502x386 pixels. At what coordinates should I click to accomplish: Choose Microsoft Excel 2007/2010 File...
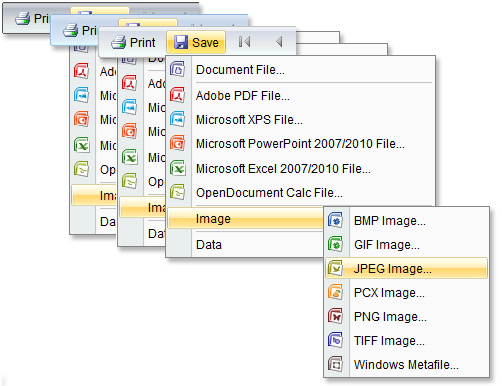tap(301, 168)
